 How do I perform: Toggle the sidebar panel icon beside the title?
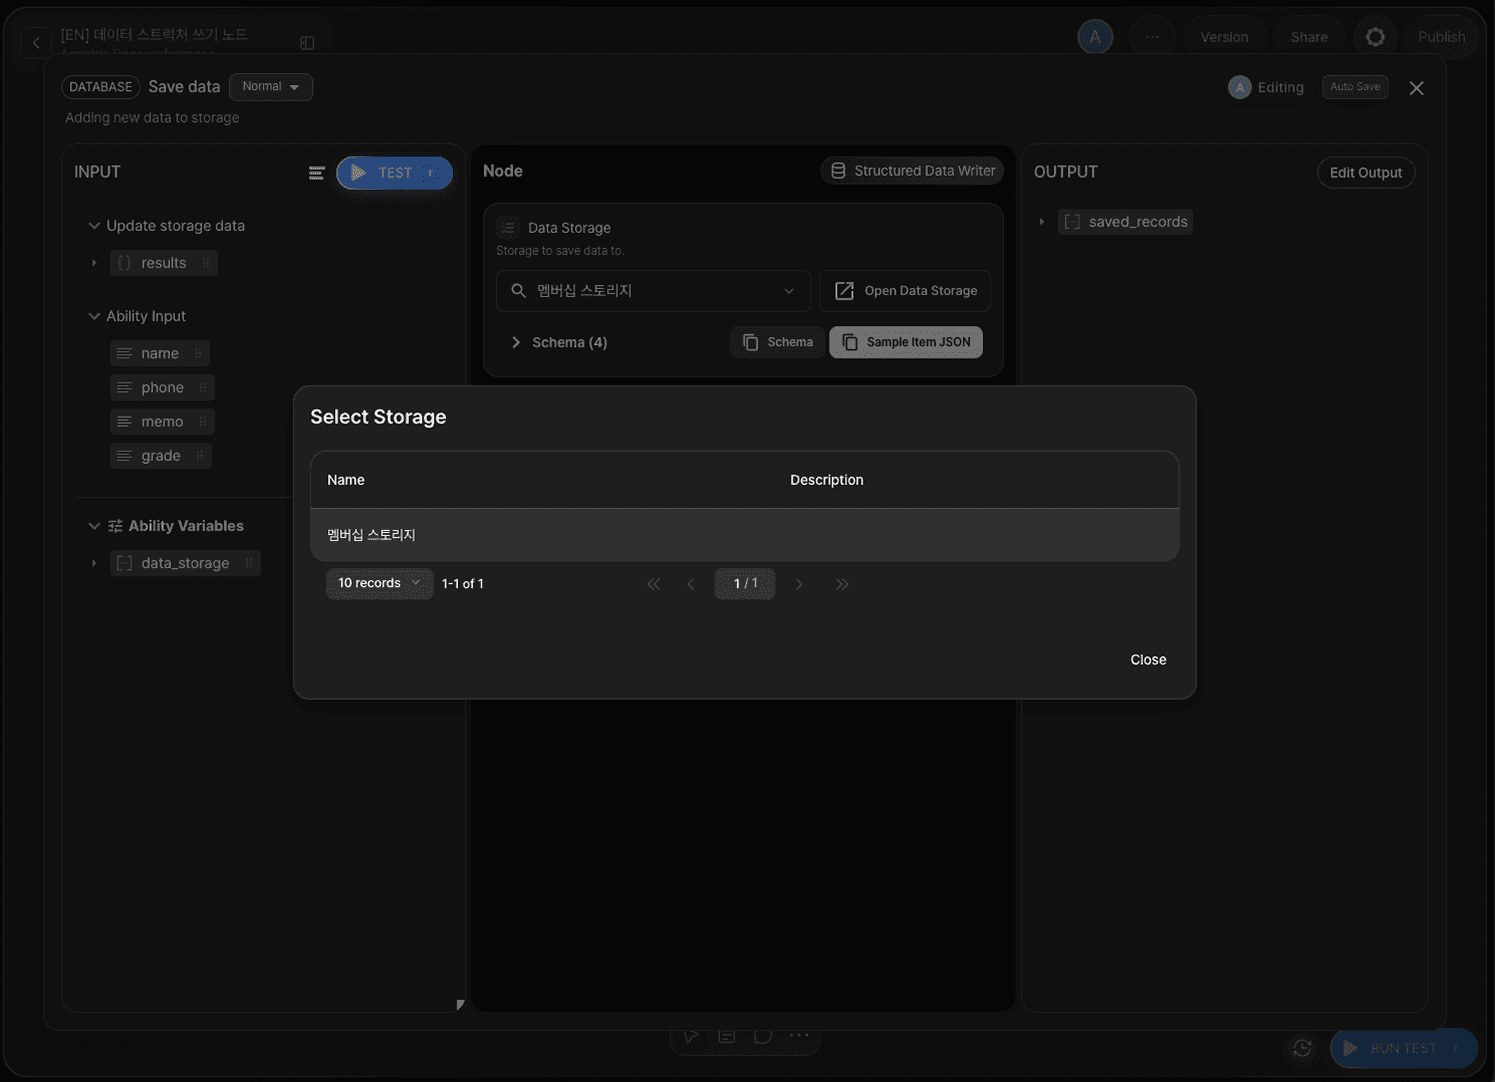307,43
